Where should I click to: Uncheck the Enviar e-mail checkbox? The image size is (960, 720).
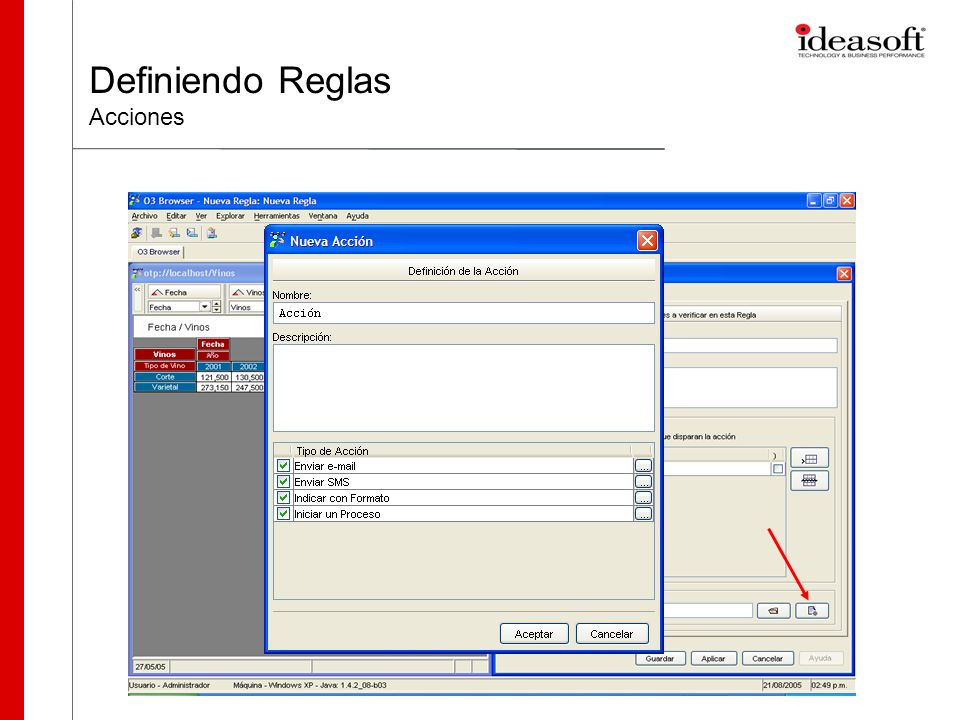coord(283,466)
